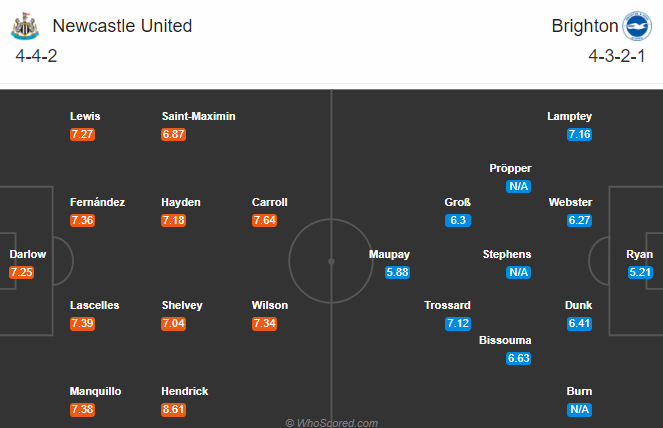Click Lascelles' 7.39 rating badge
The height and width of the screenshot is (428, 663).
[82, 324]
